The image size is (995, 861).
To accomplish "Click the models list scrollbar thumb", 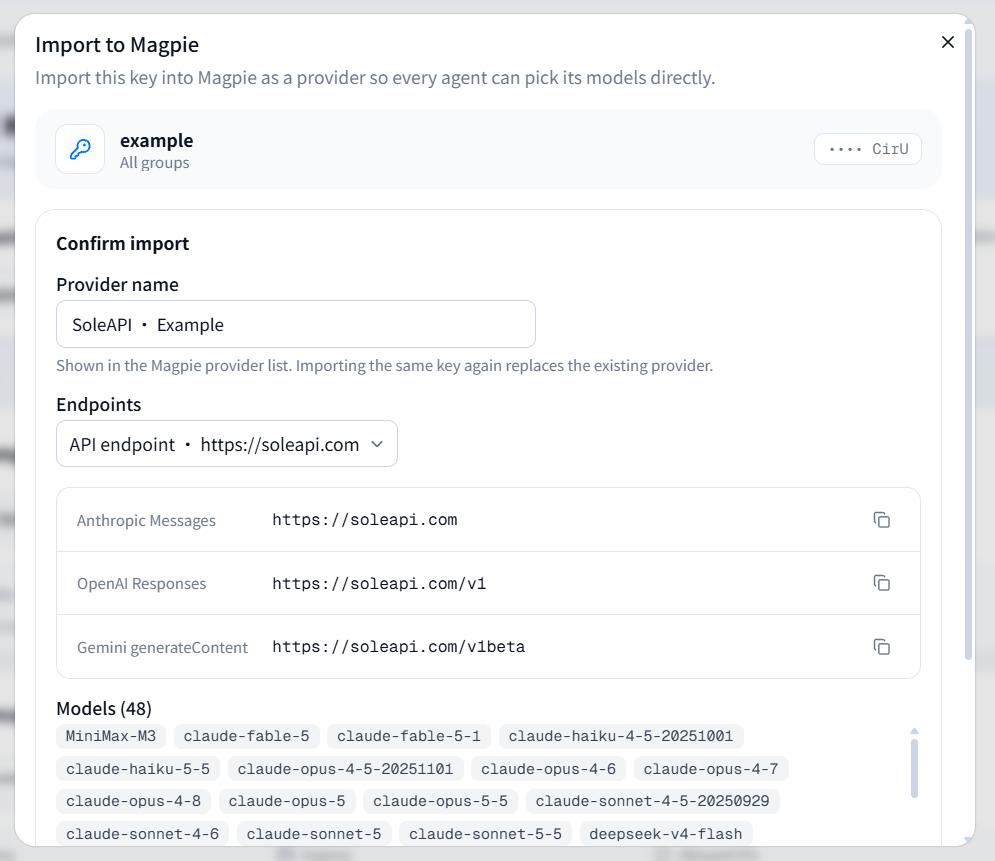I will [914, 768].
